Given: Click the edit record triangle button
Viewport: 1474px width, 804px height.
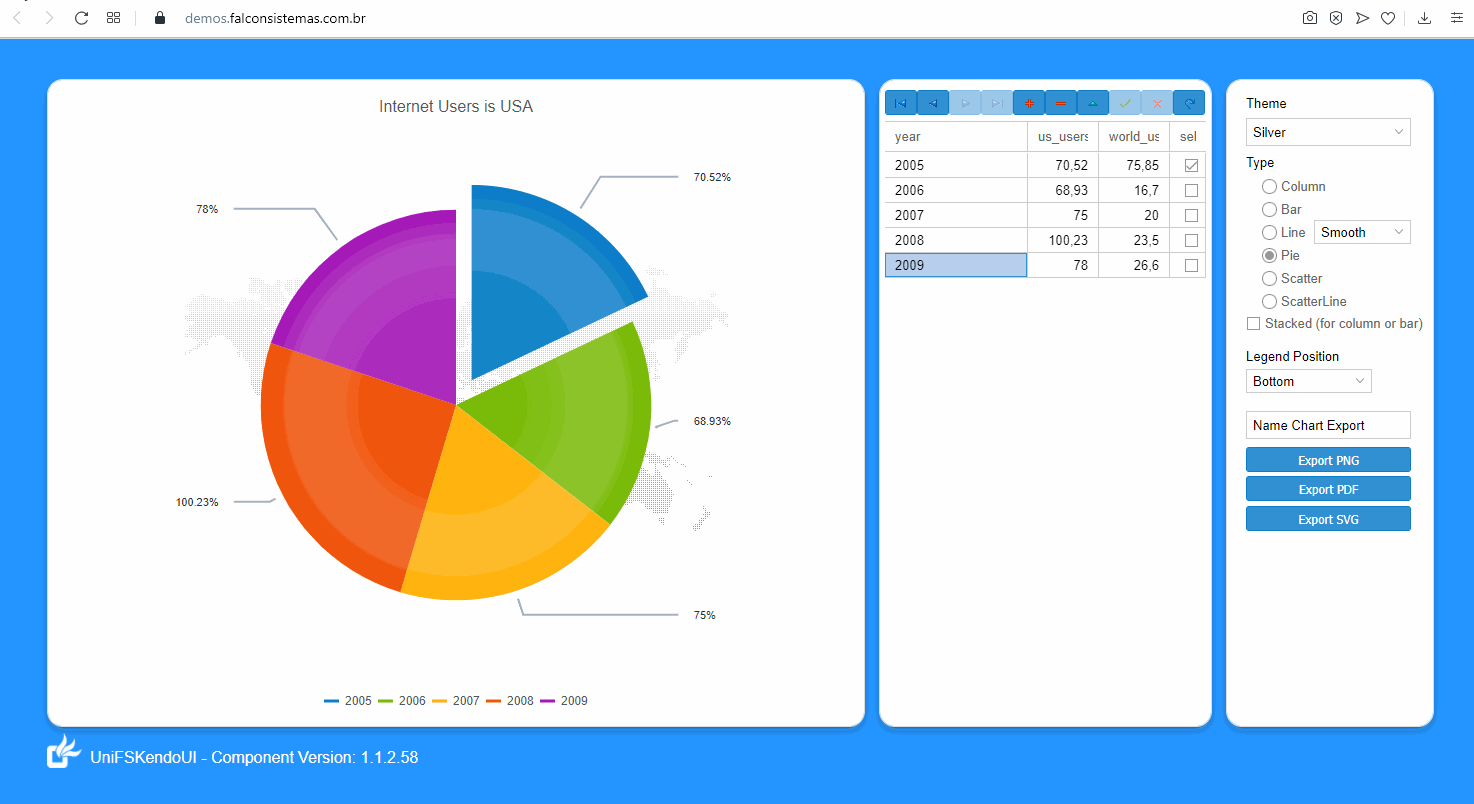Looking at the screenshot, I should coord(1093,103).
